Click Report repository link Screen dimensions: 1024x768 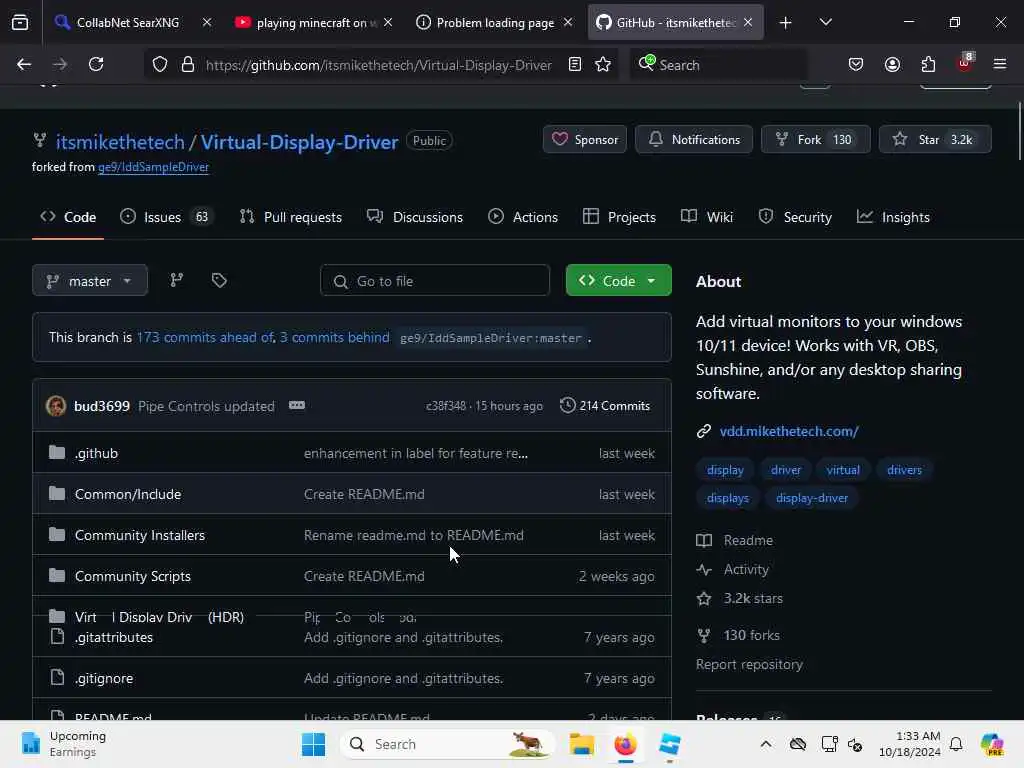tap(749, 664)
